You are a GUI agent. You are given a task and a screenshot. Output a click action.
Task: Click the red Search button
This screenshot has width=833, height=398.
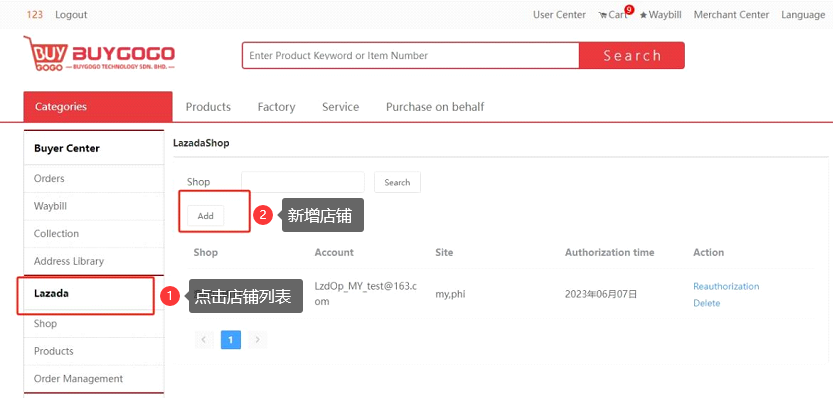tap(632, 55)
